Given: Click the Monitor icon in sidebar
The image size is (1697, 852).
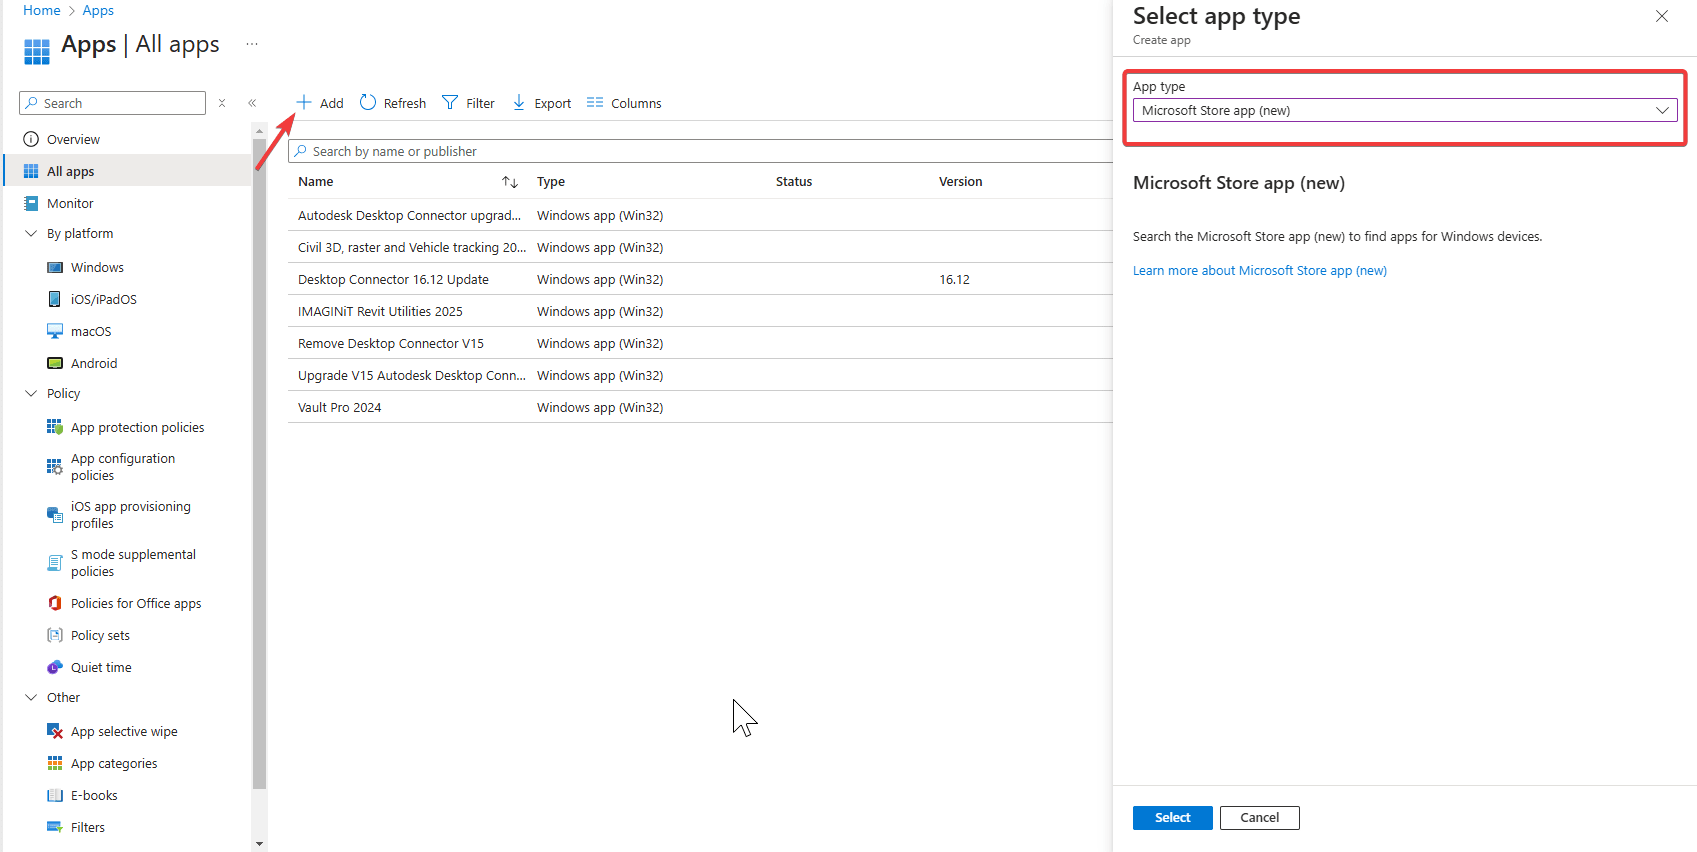Looking at the screenshot, I should pyautogui.click(x=31, y=203).
